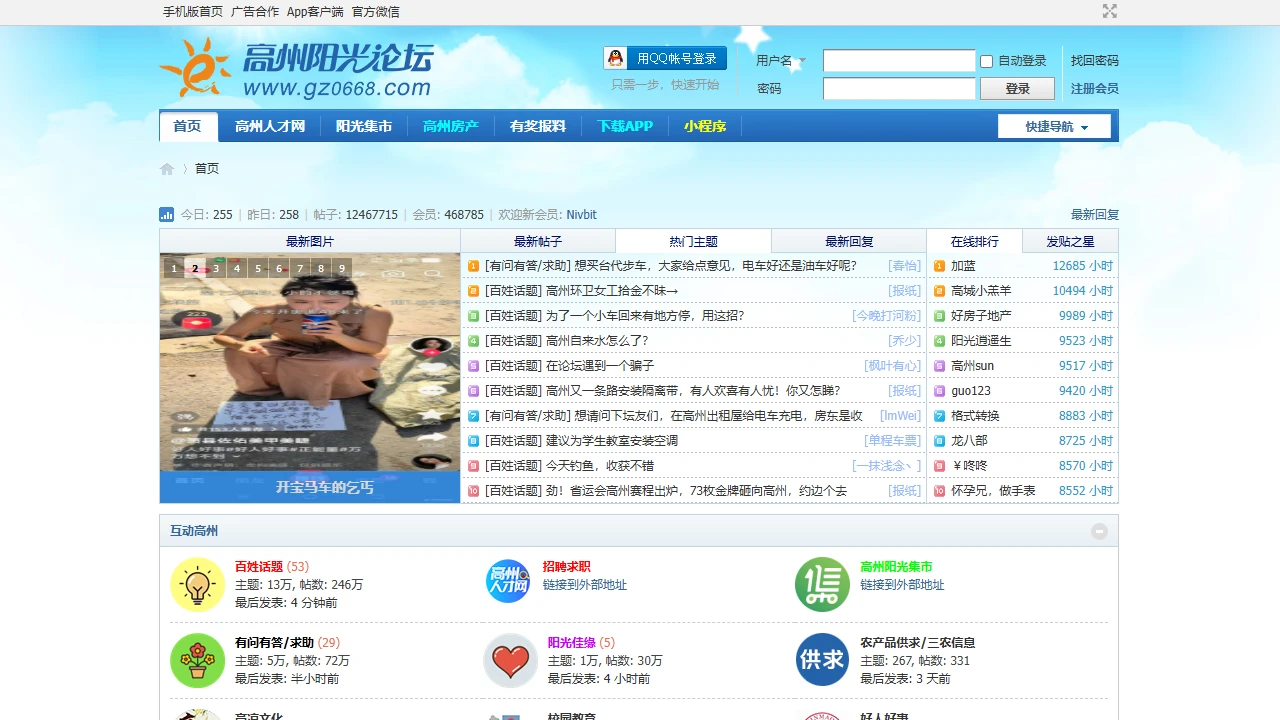This screenshot has width=1280, height=720.
Task: Switch to the 最新回复 tab in the post panel
Action: coord(849,241)
